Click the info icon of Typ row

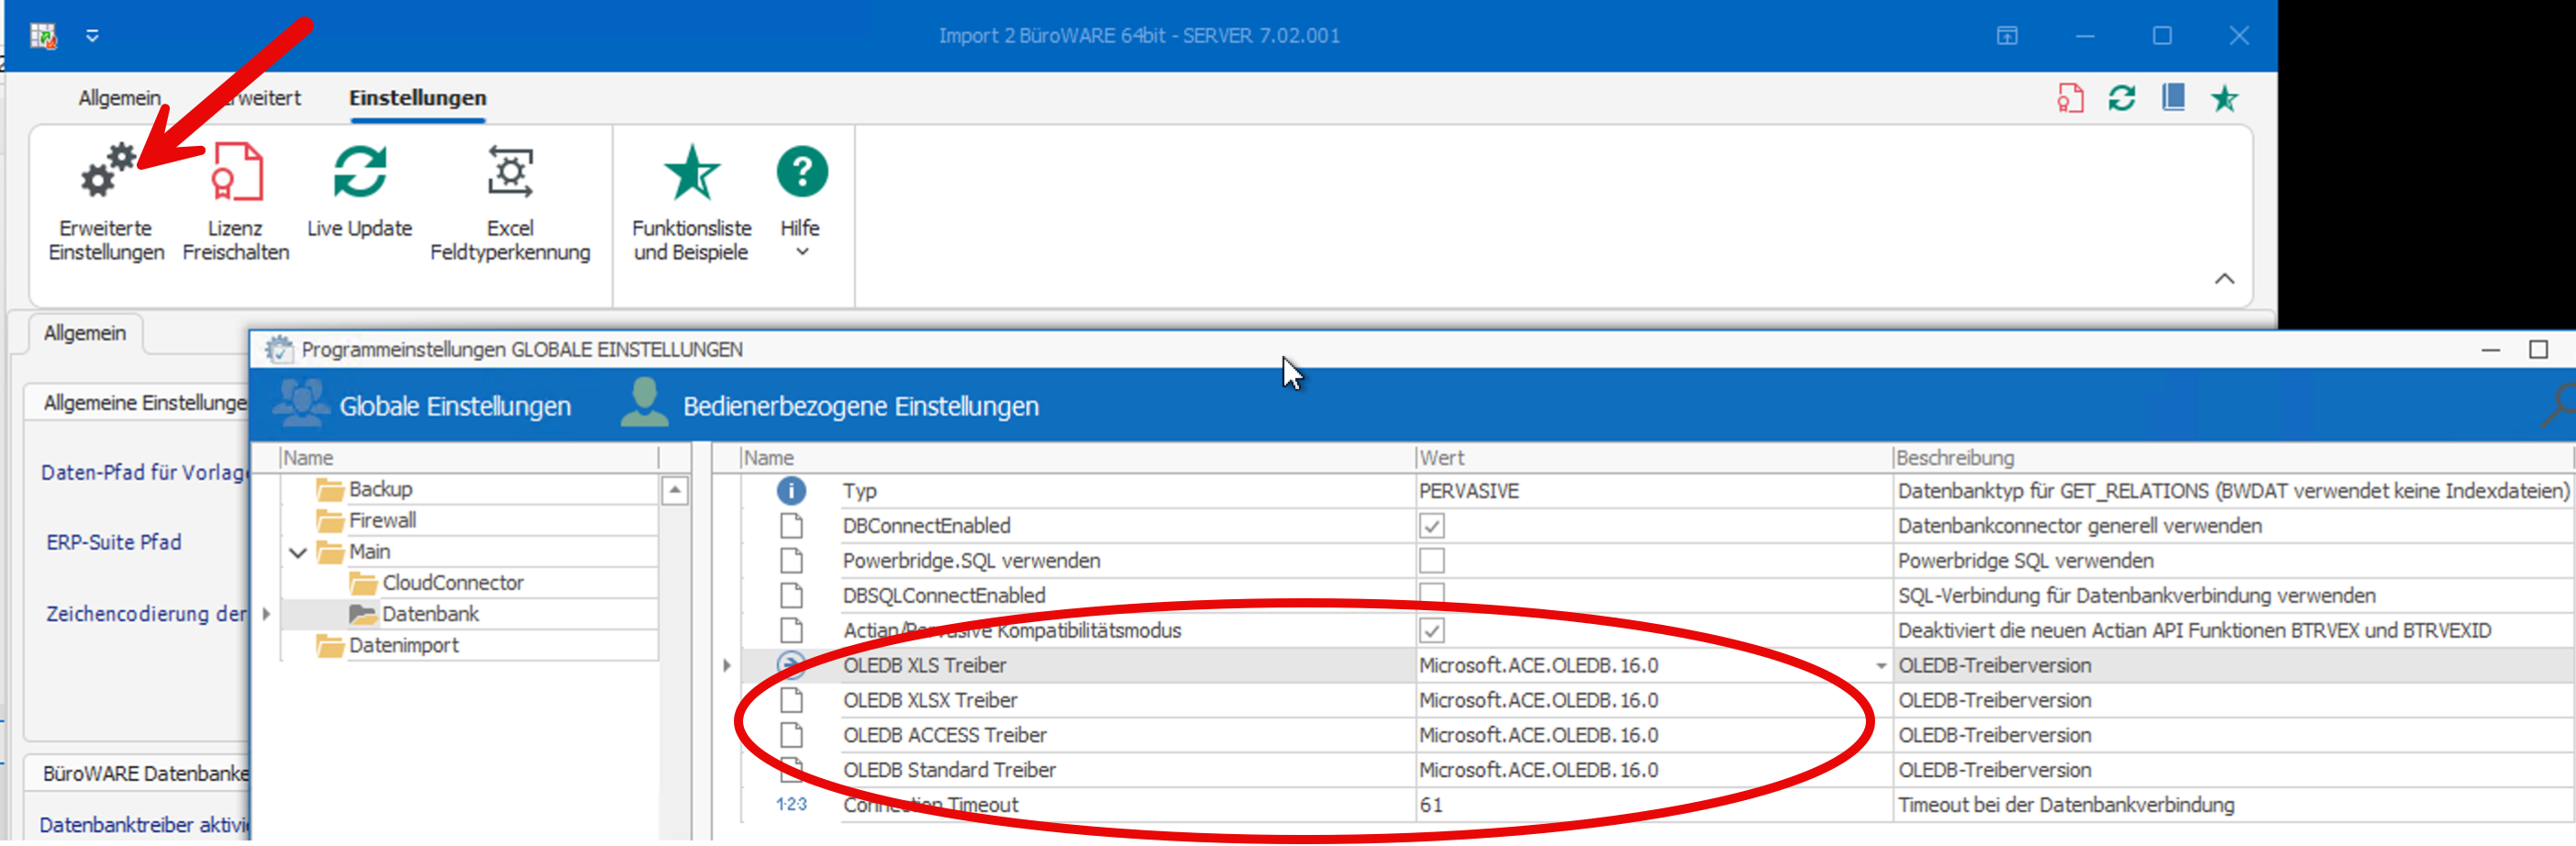coord(791,490)
